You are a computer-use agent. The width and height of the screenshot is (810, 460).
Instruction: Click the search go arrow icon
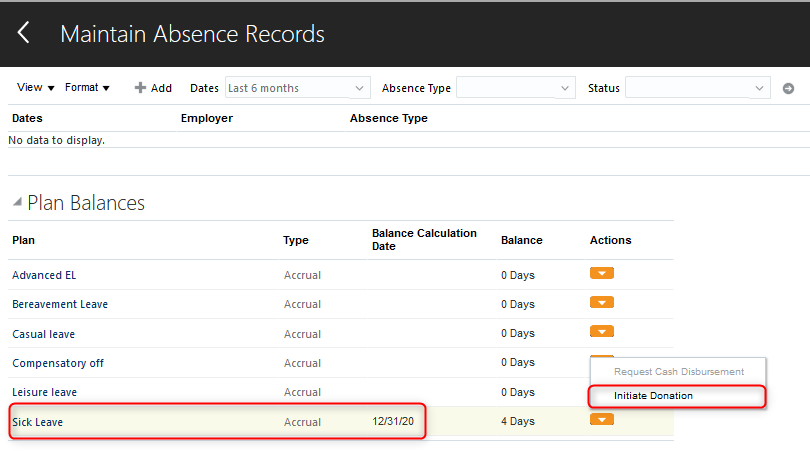click(x=788, y=88)
